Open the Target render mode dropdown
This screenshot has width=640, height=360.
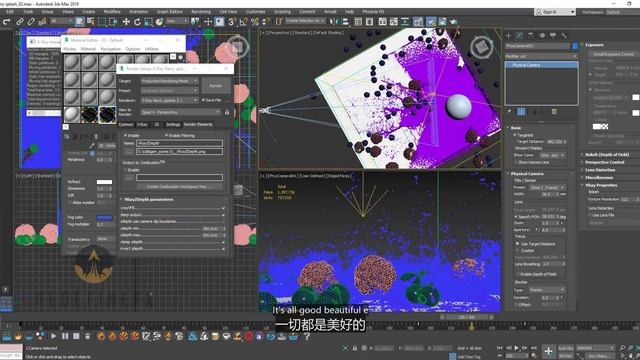pos(169,81)
